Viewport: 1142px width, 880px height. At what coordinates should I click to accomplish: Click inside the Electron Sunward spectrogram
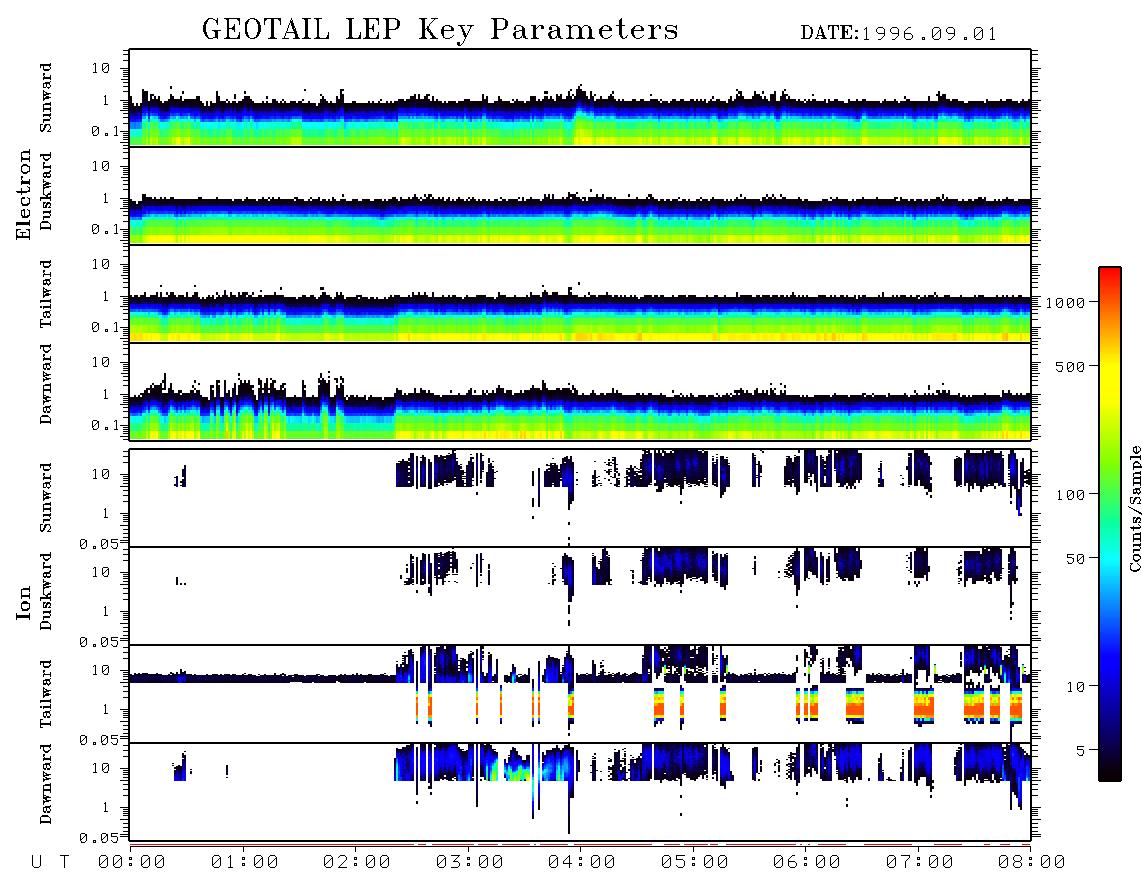[580, 98]
